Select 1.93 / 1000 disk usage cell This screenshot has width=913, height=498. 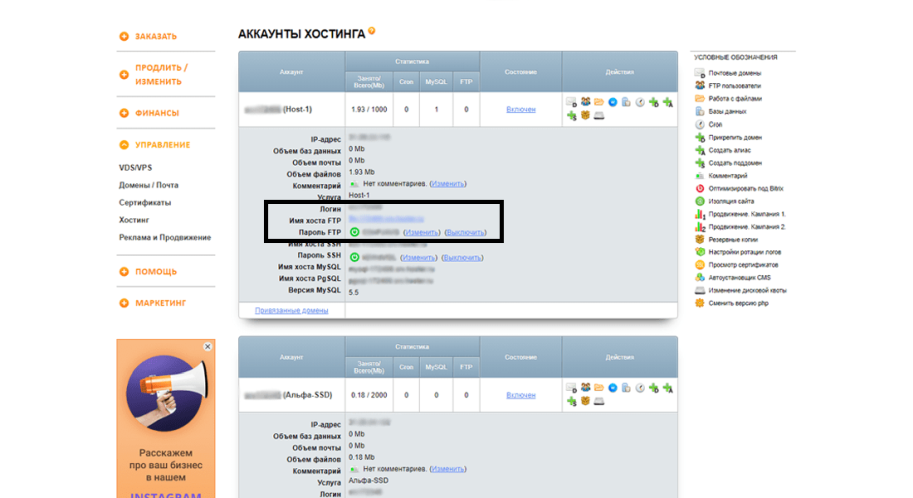(369, 110)
